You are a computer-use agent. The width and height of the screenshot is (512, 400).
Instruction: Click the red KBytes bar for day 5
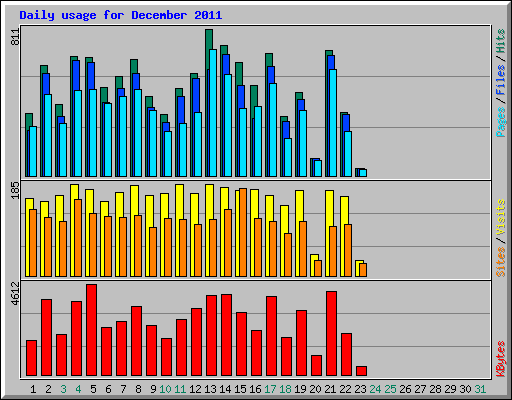92,330
